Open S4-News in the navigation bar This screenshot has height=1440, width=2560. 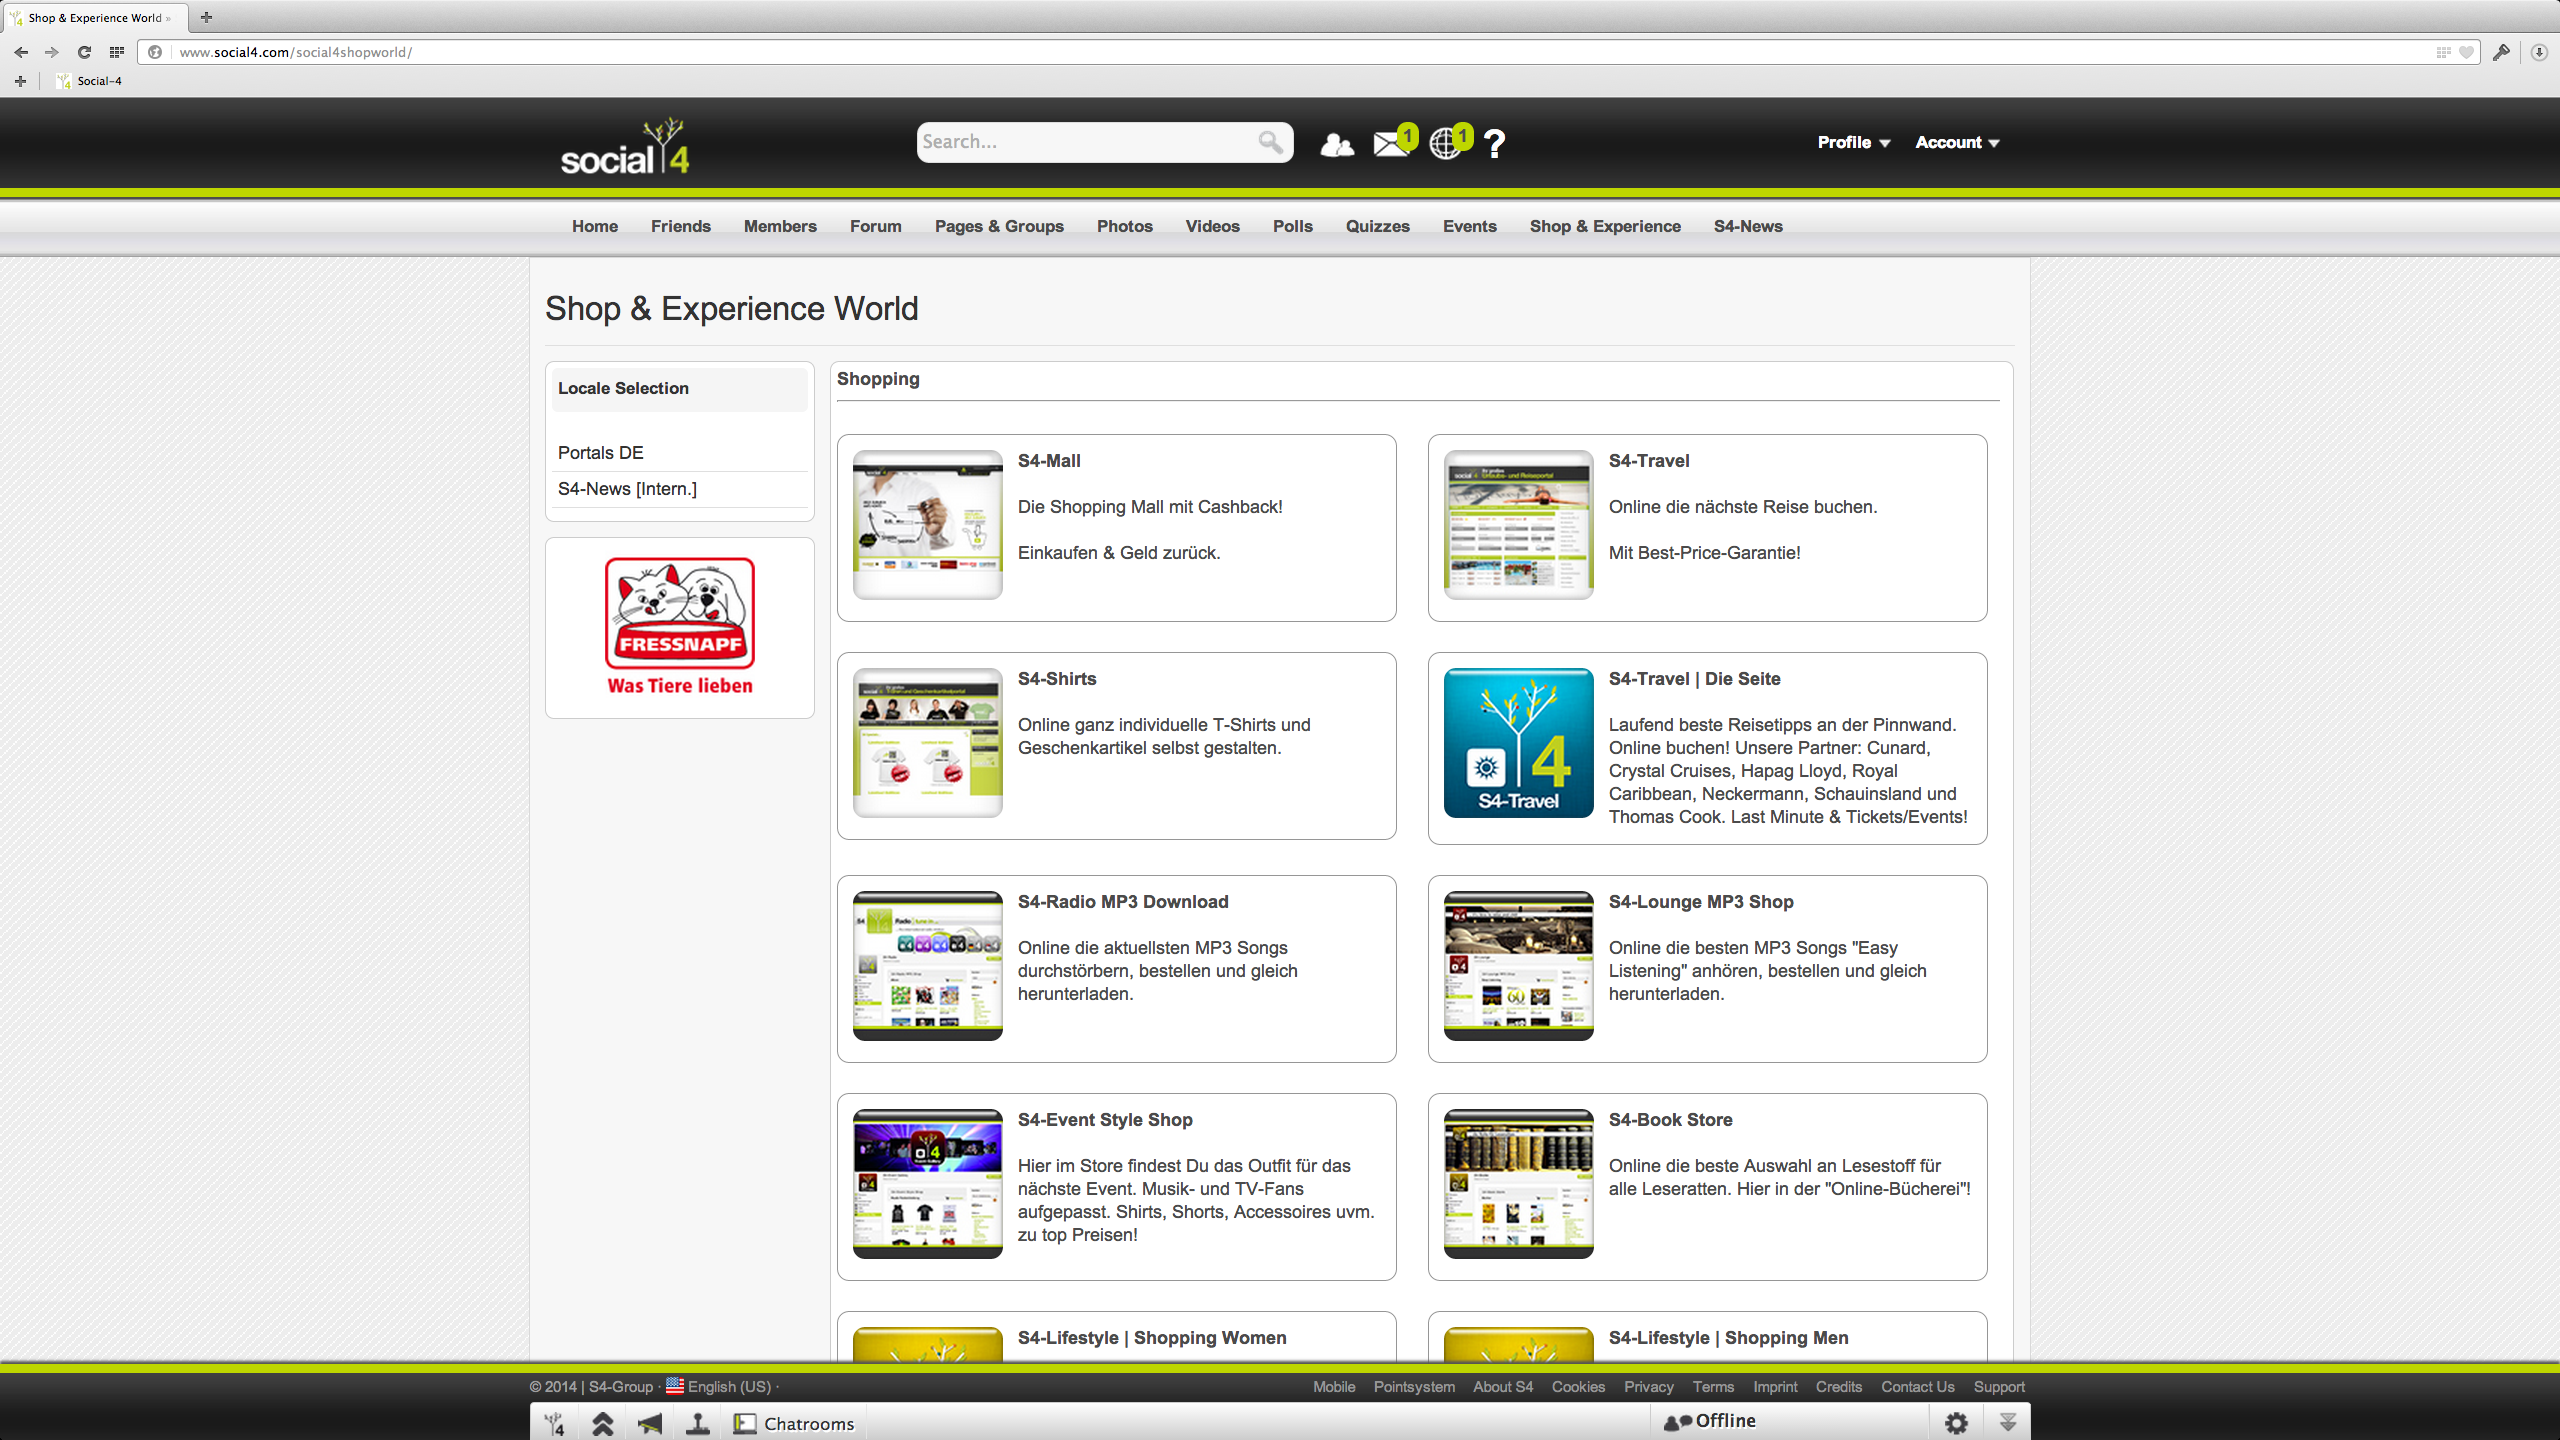(1748, 226)
